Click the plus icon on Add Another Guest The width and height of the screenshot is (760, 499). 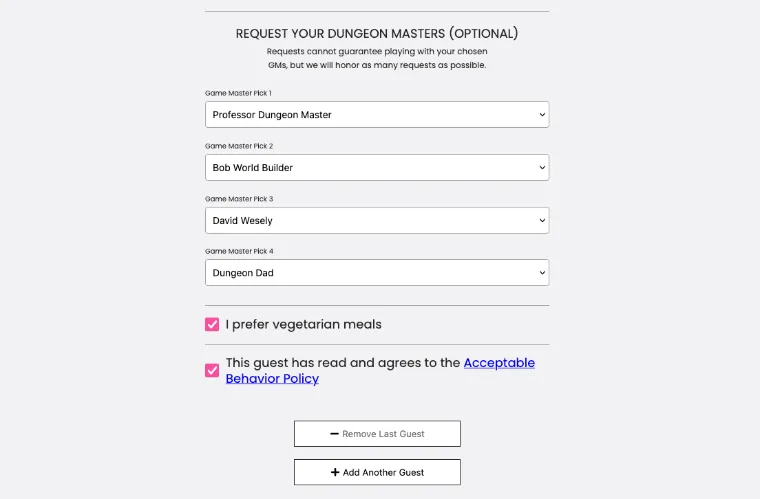(335, 472)
